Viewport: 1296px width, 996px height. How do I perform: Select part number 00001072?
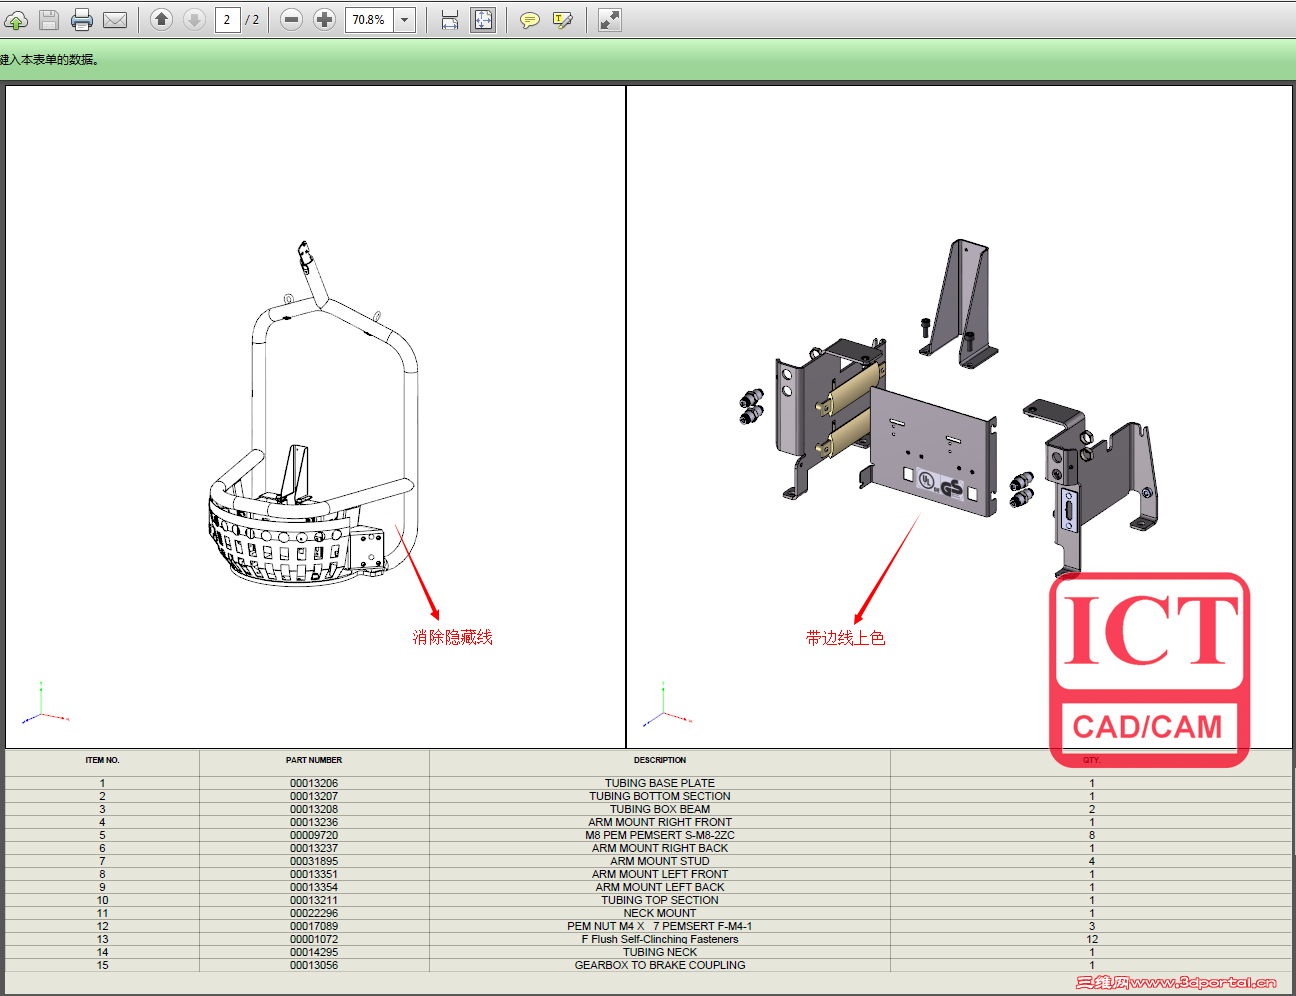click(314, 939)
